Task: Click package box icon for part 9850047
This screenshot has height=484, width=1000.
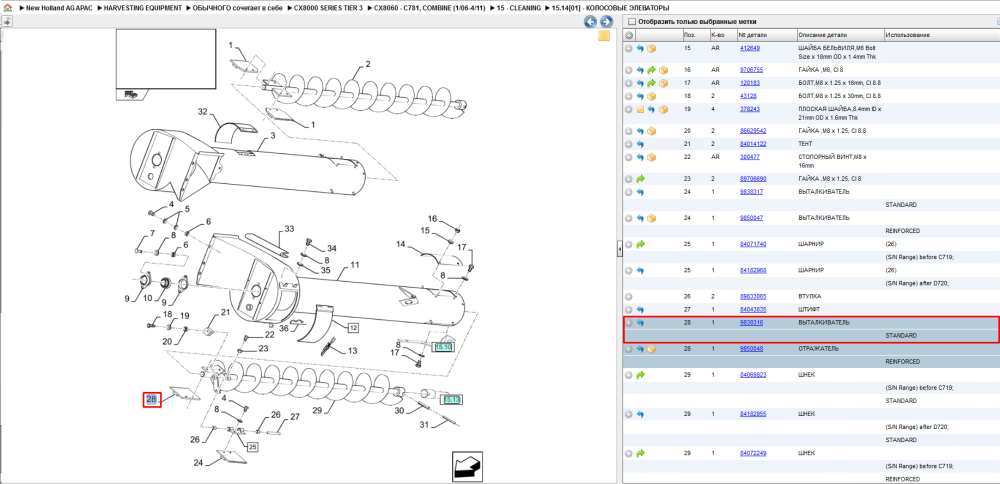Action: (x=652, y=218)
